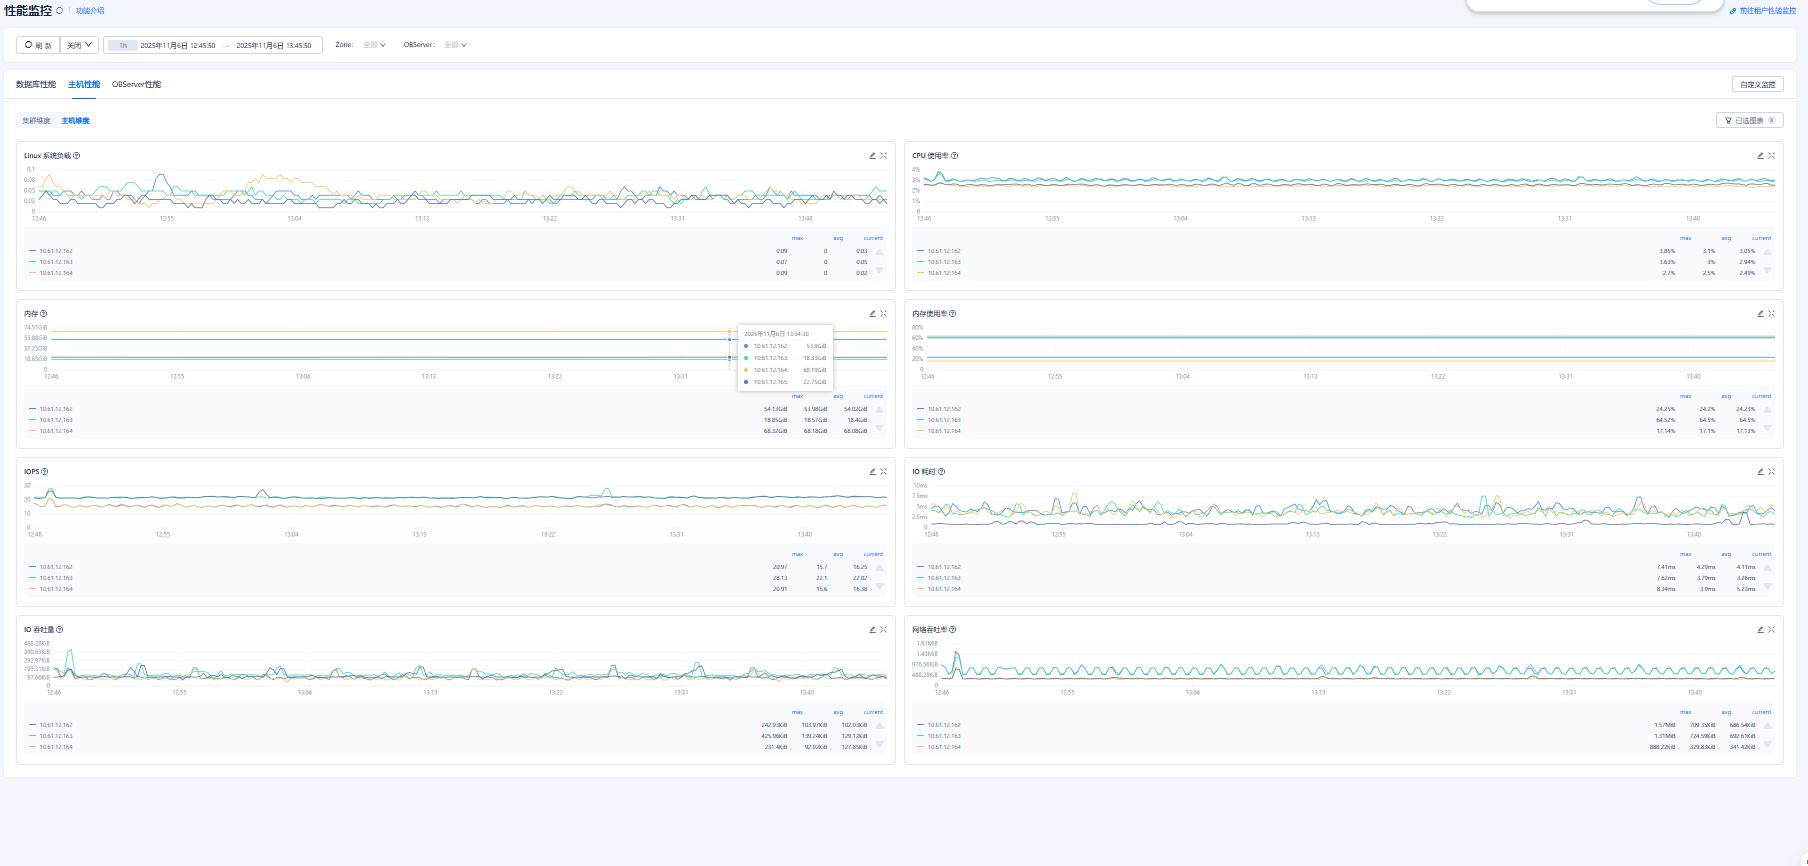The height and width of the screenshot is (866, 1808).
Task: Select the 主机维度 segment option
Action: tap(75, 121)
